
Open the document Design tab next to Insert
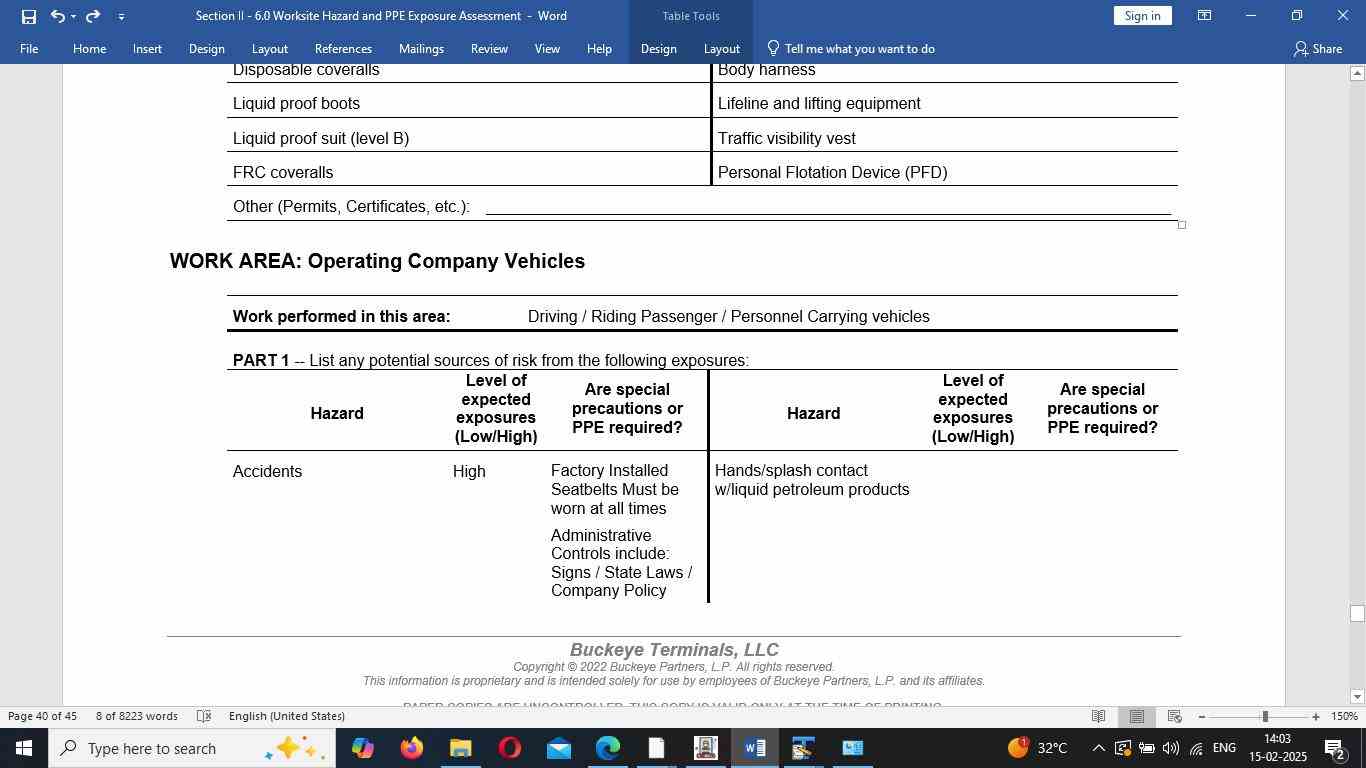click(206, 48)
